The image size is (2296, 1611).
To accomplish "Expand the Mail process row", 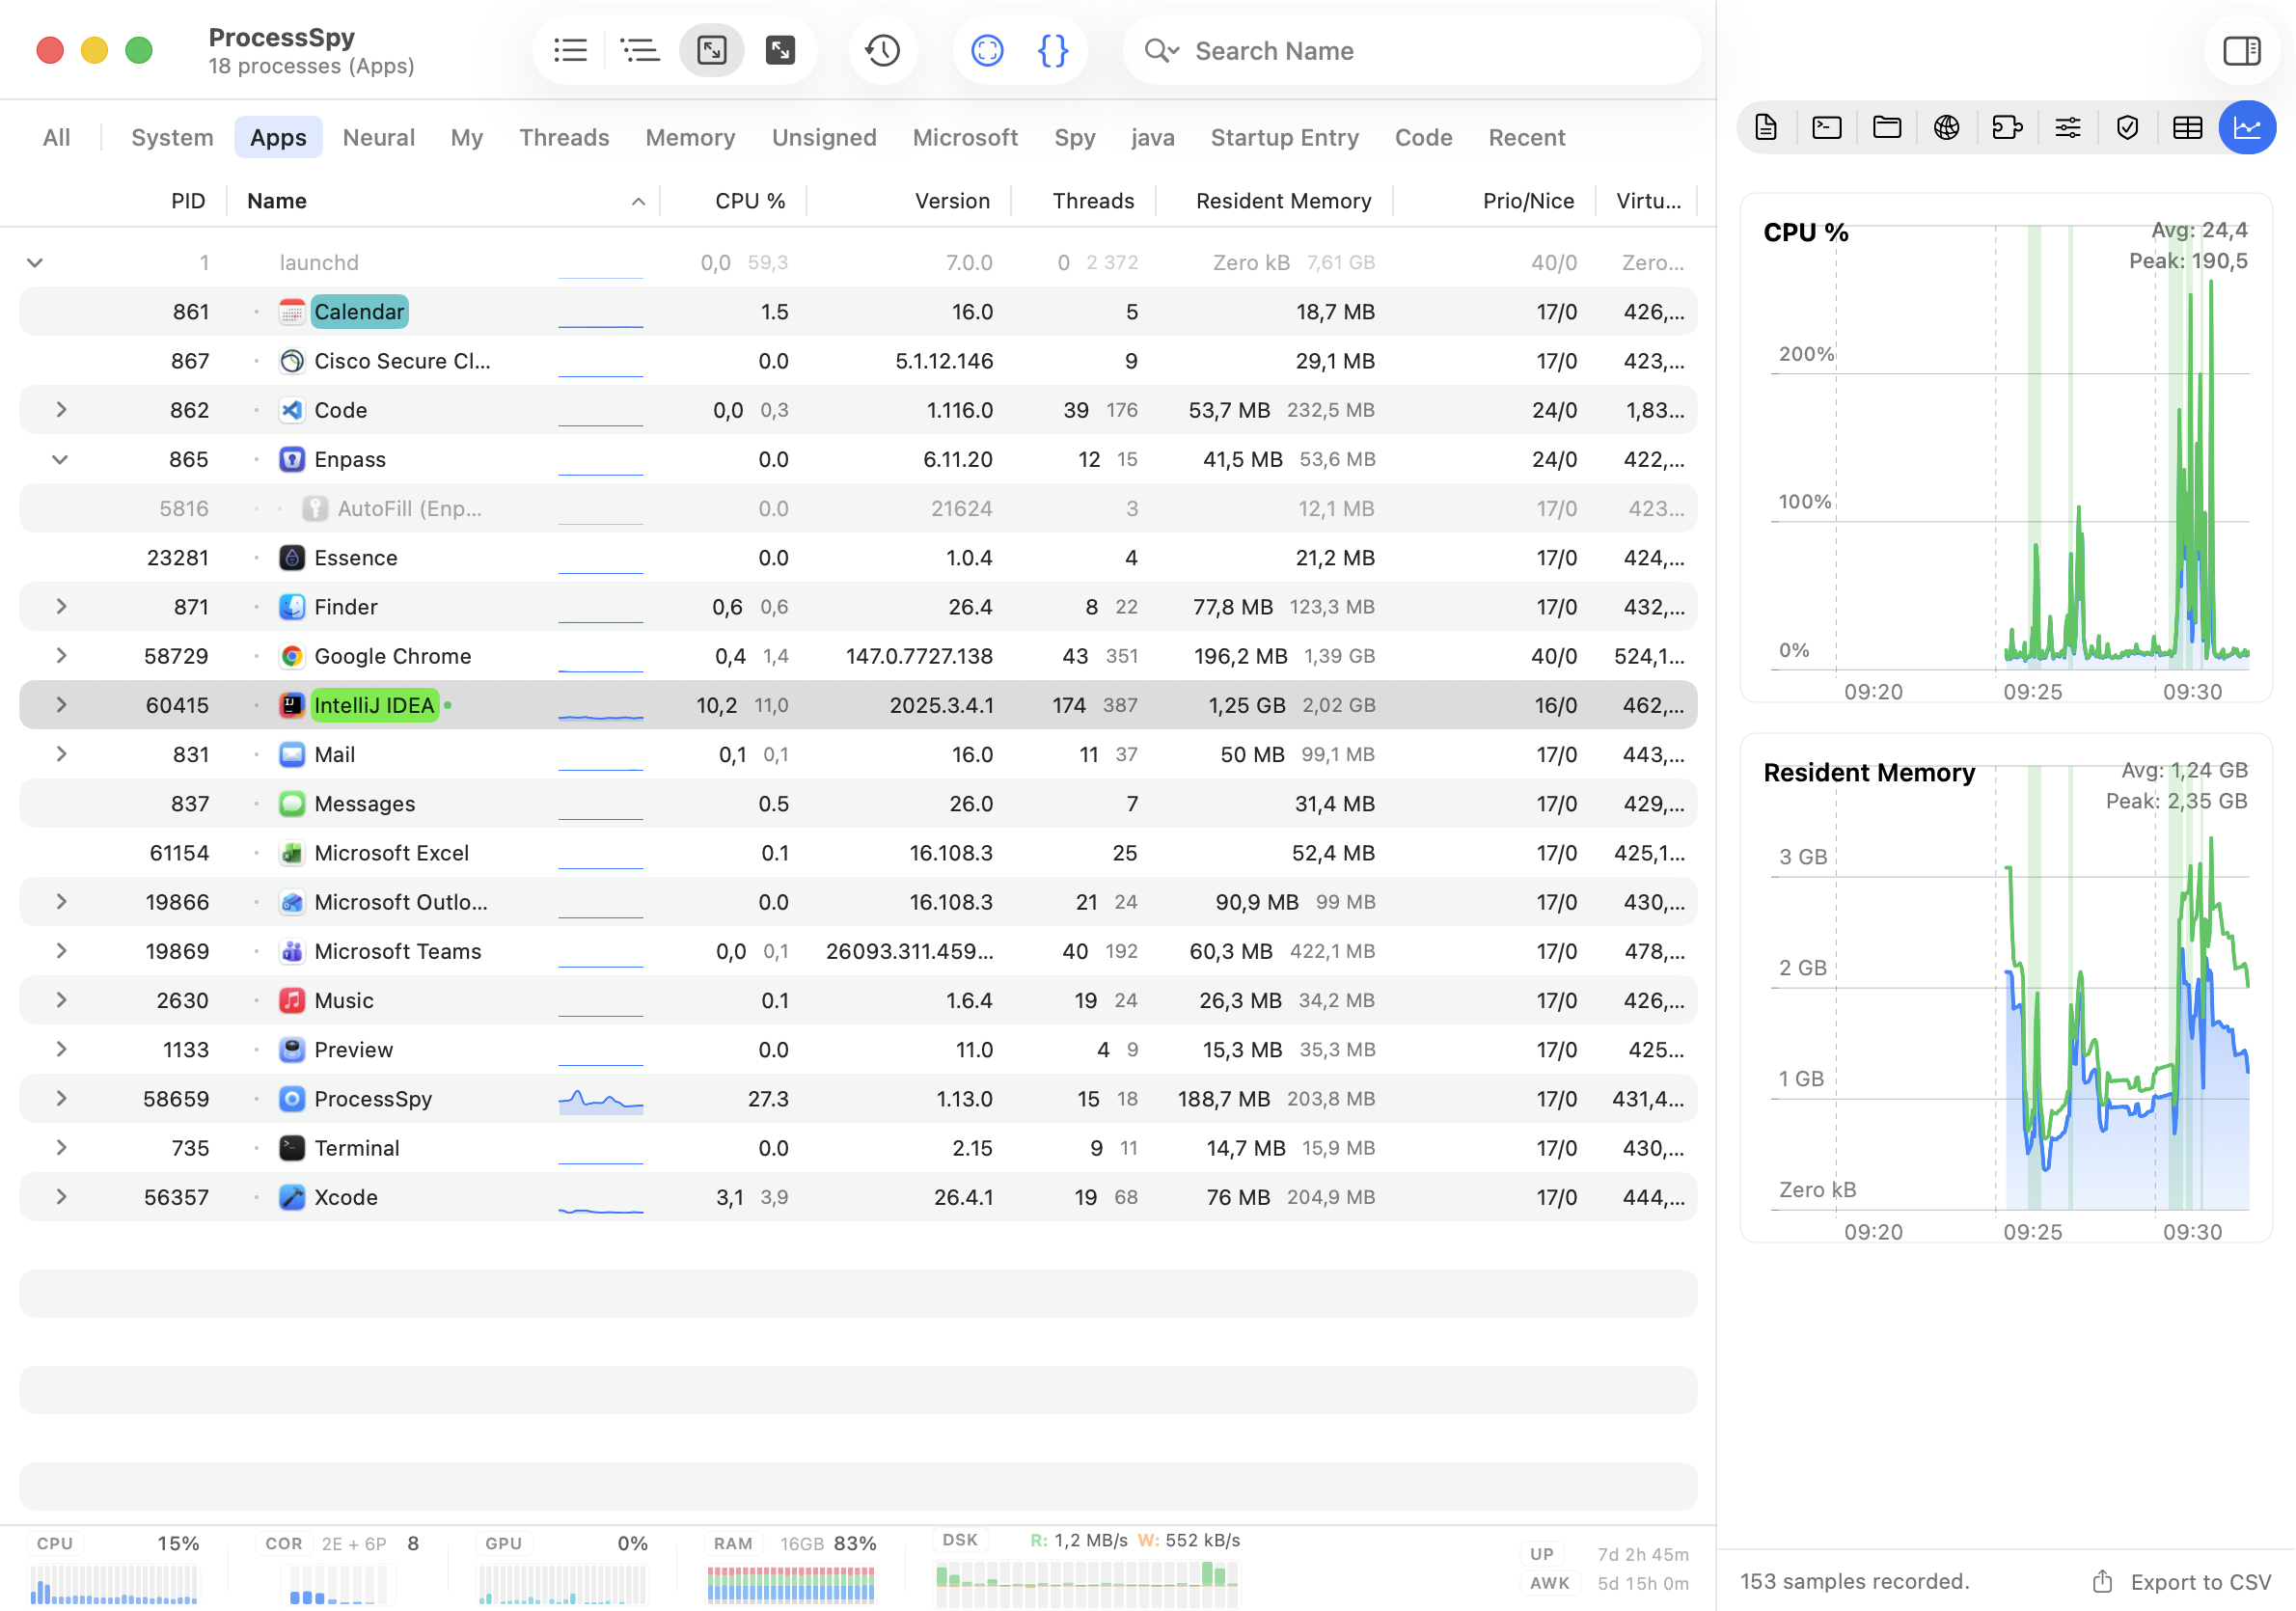I will point(61,754).
